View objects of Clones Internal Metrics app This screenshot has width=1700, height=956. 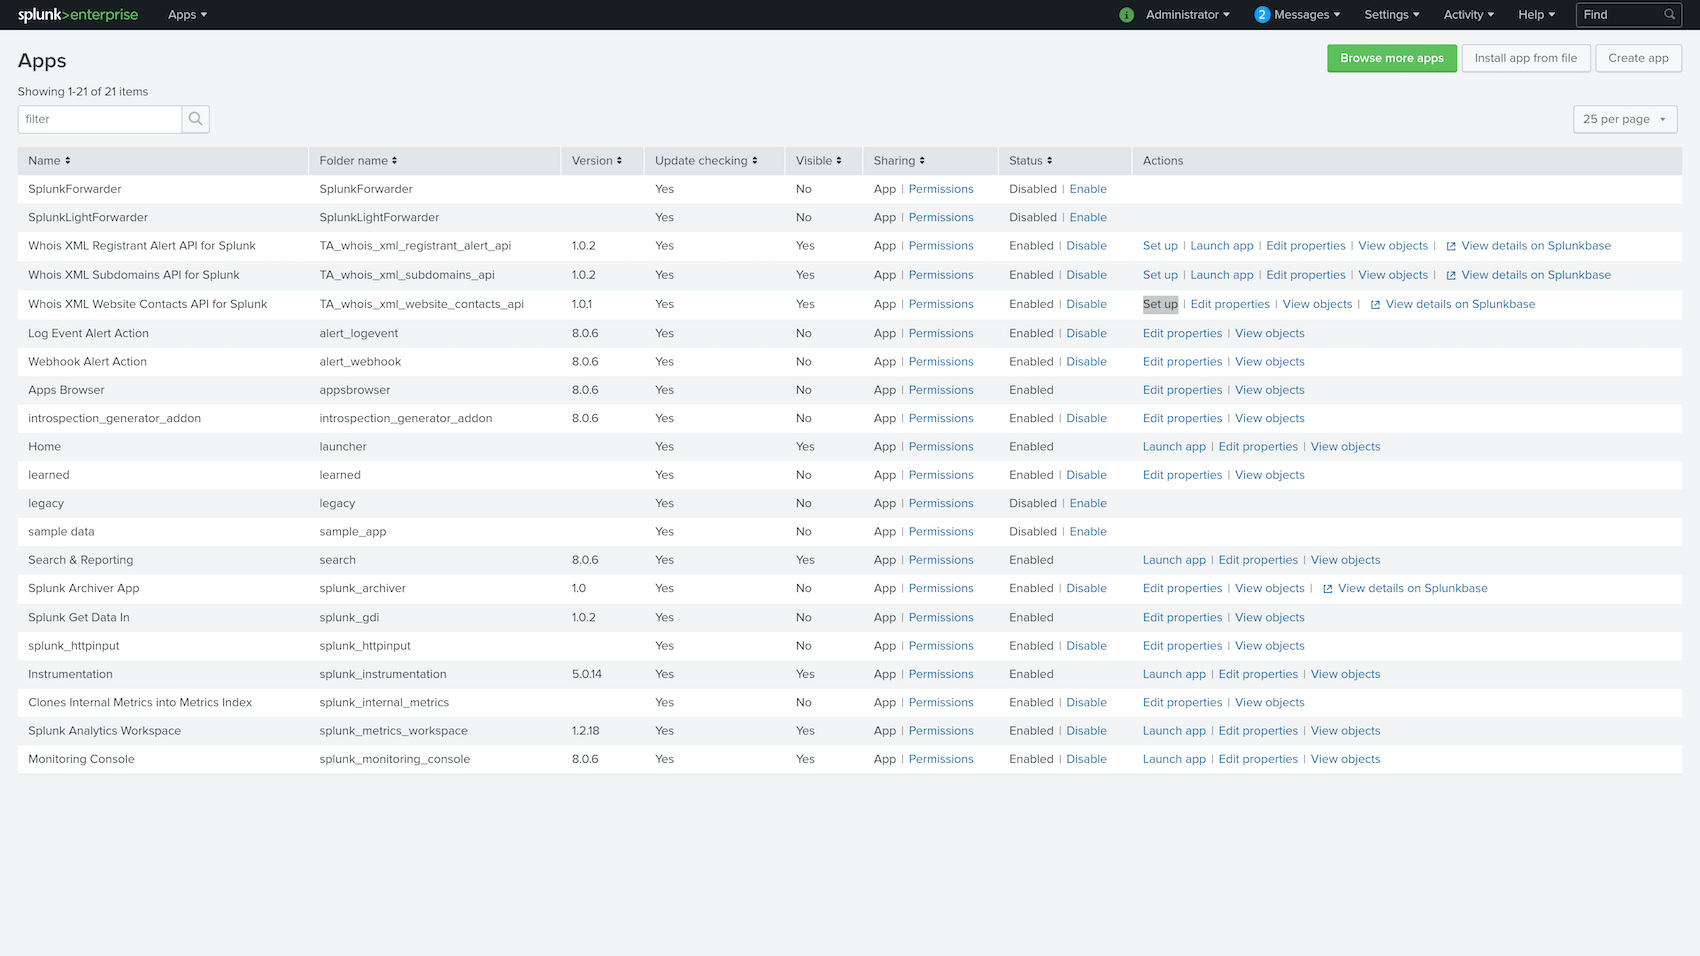tap(1270, 703)
